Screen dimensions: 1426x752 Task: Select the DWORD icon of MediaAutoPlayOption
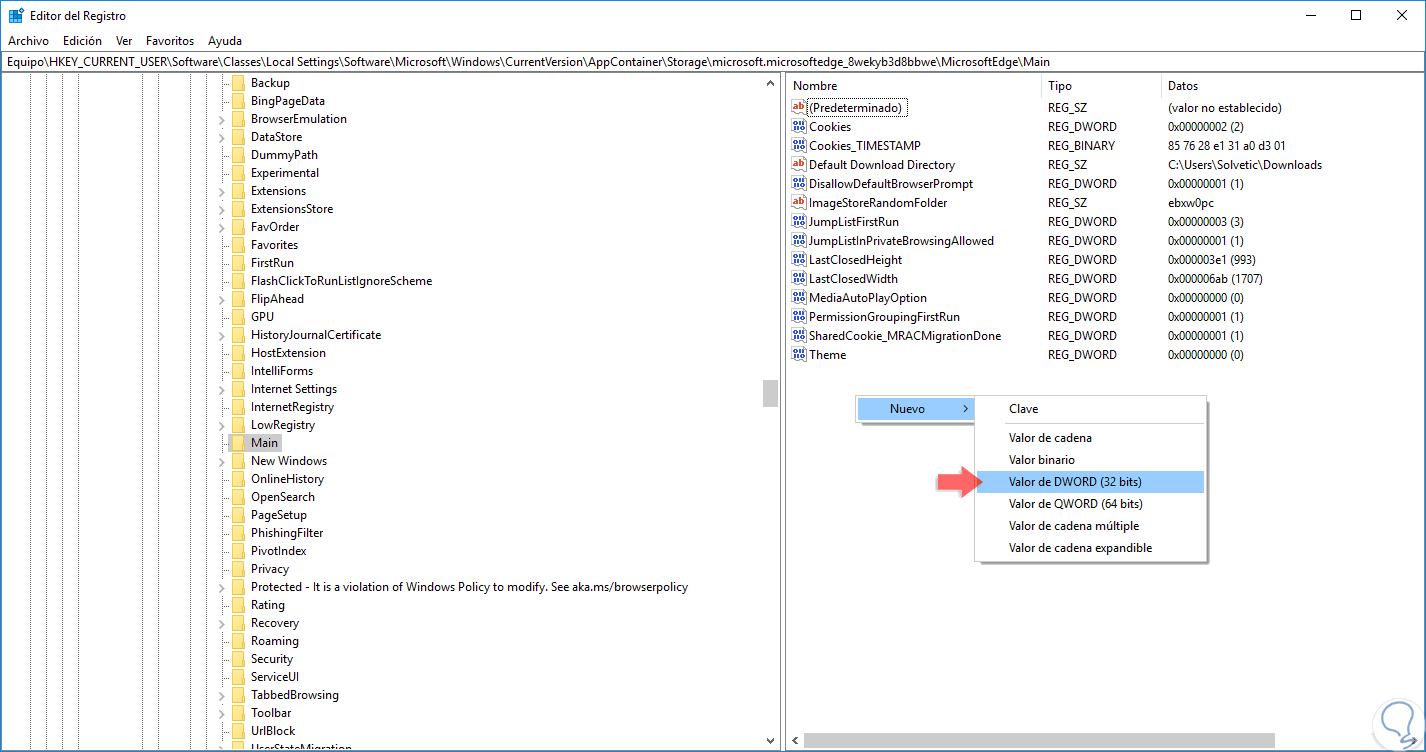(x=798, y=297)
